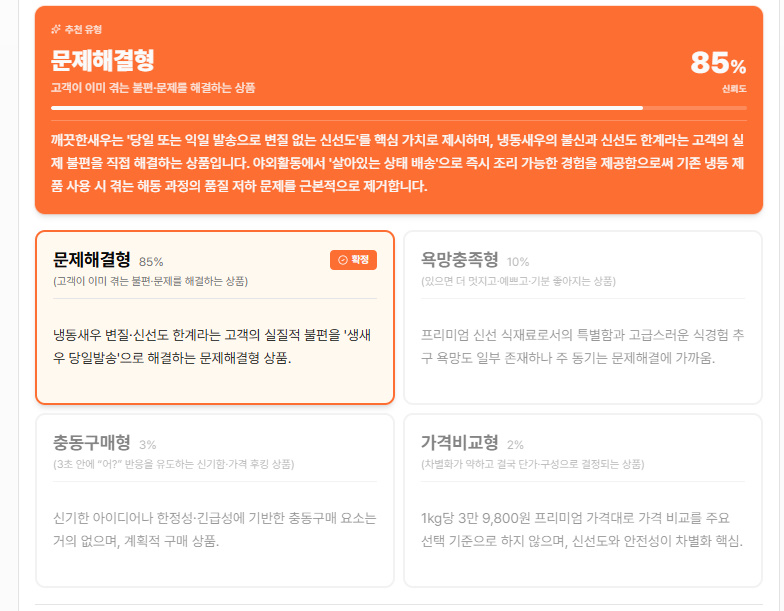Click the 2% value beside 가격비교형

coord(516,445)
